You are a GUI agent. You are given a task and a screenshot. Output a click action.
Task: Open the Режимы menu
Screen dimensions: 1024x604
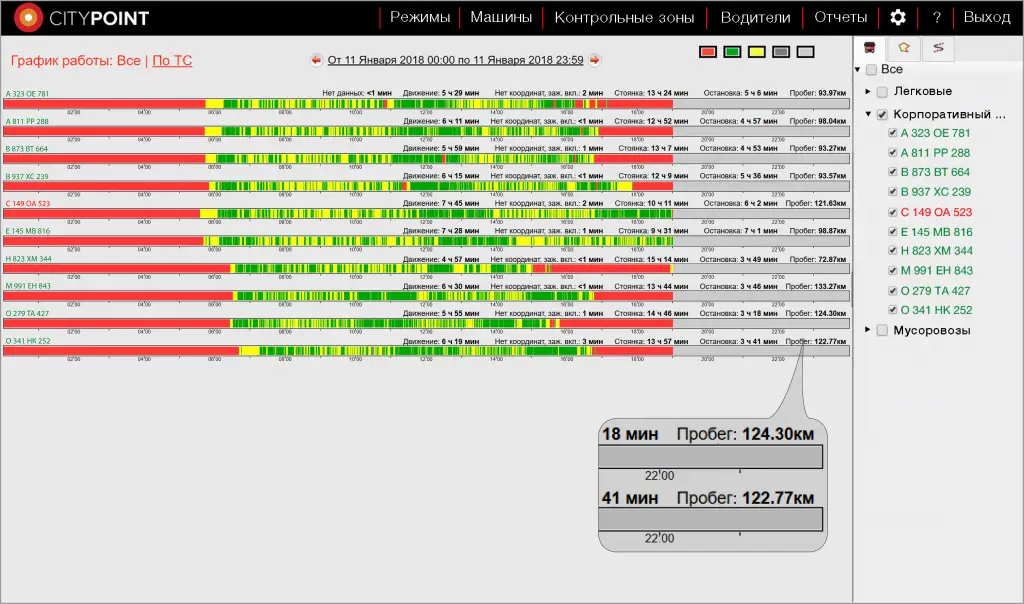coord(420,18)
